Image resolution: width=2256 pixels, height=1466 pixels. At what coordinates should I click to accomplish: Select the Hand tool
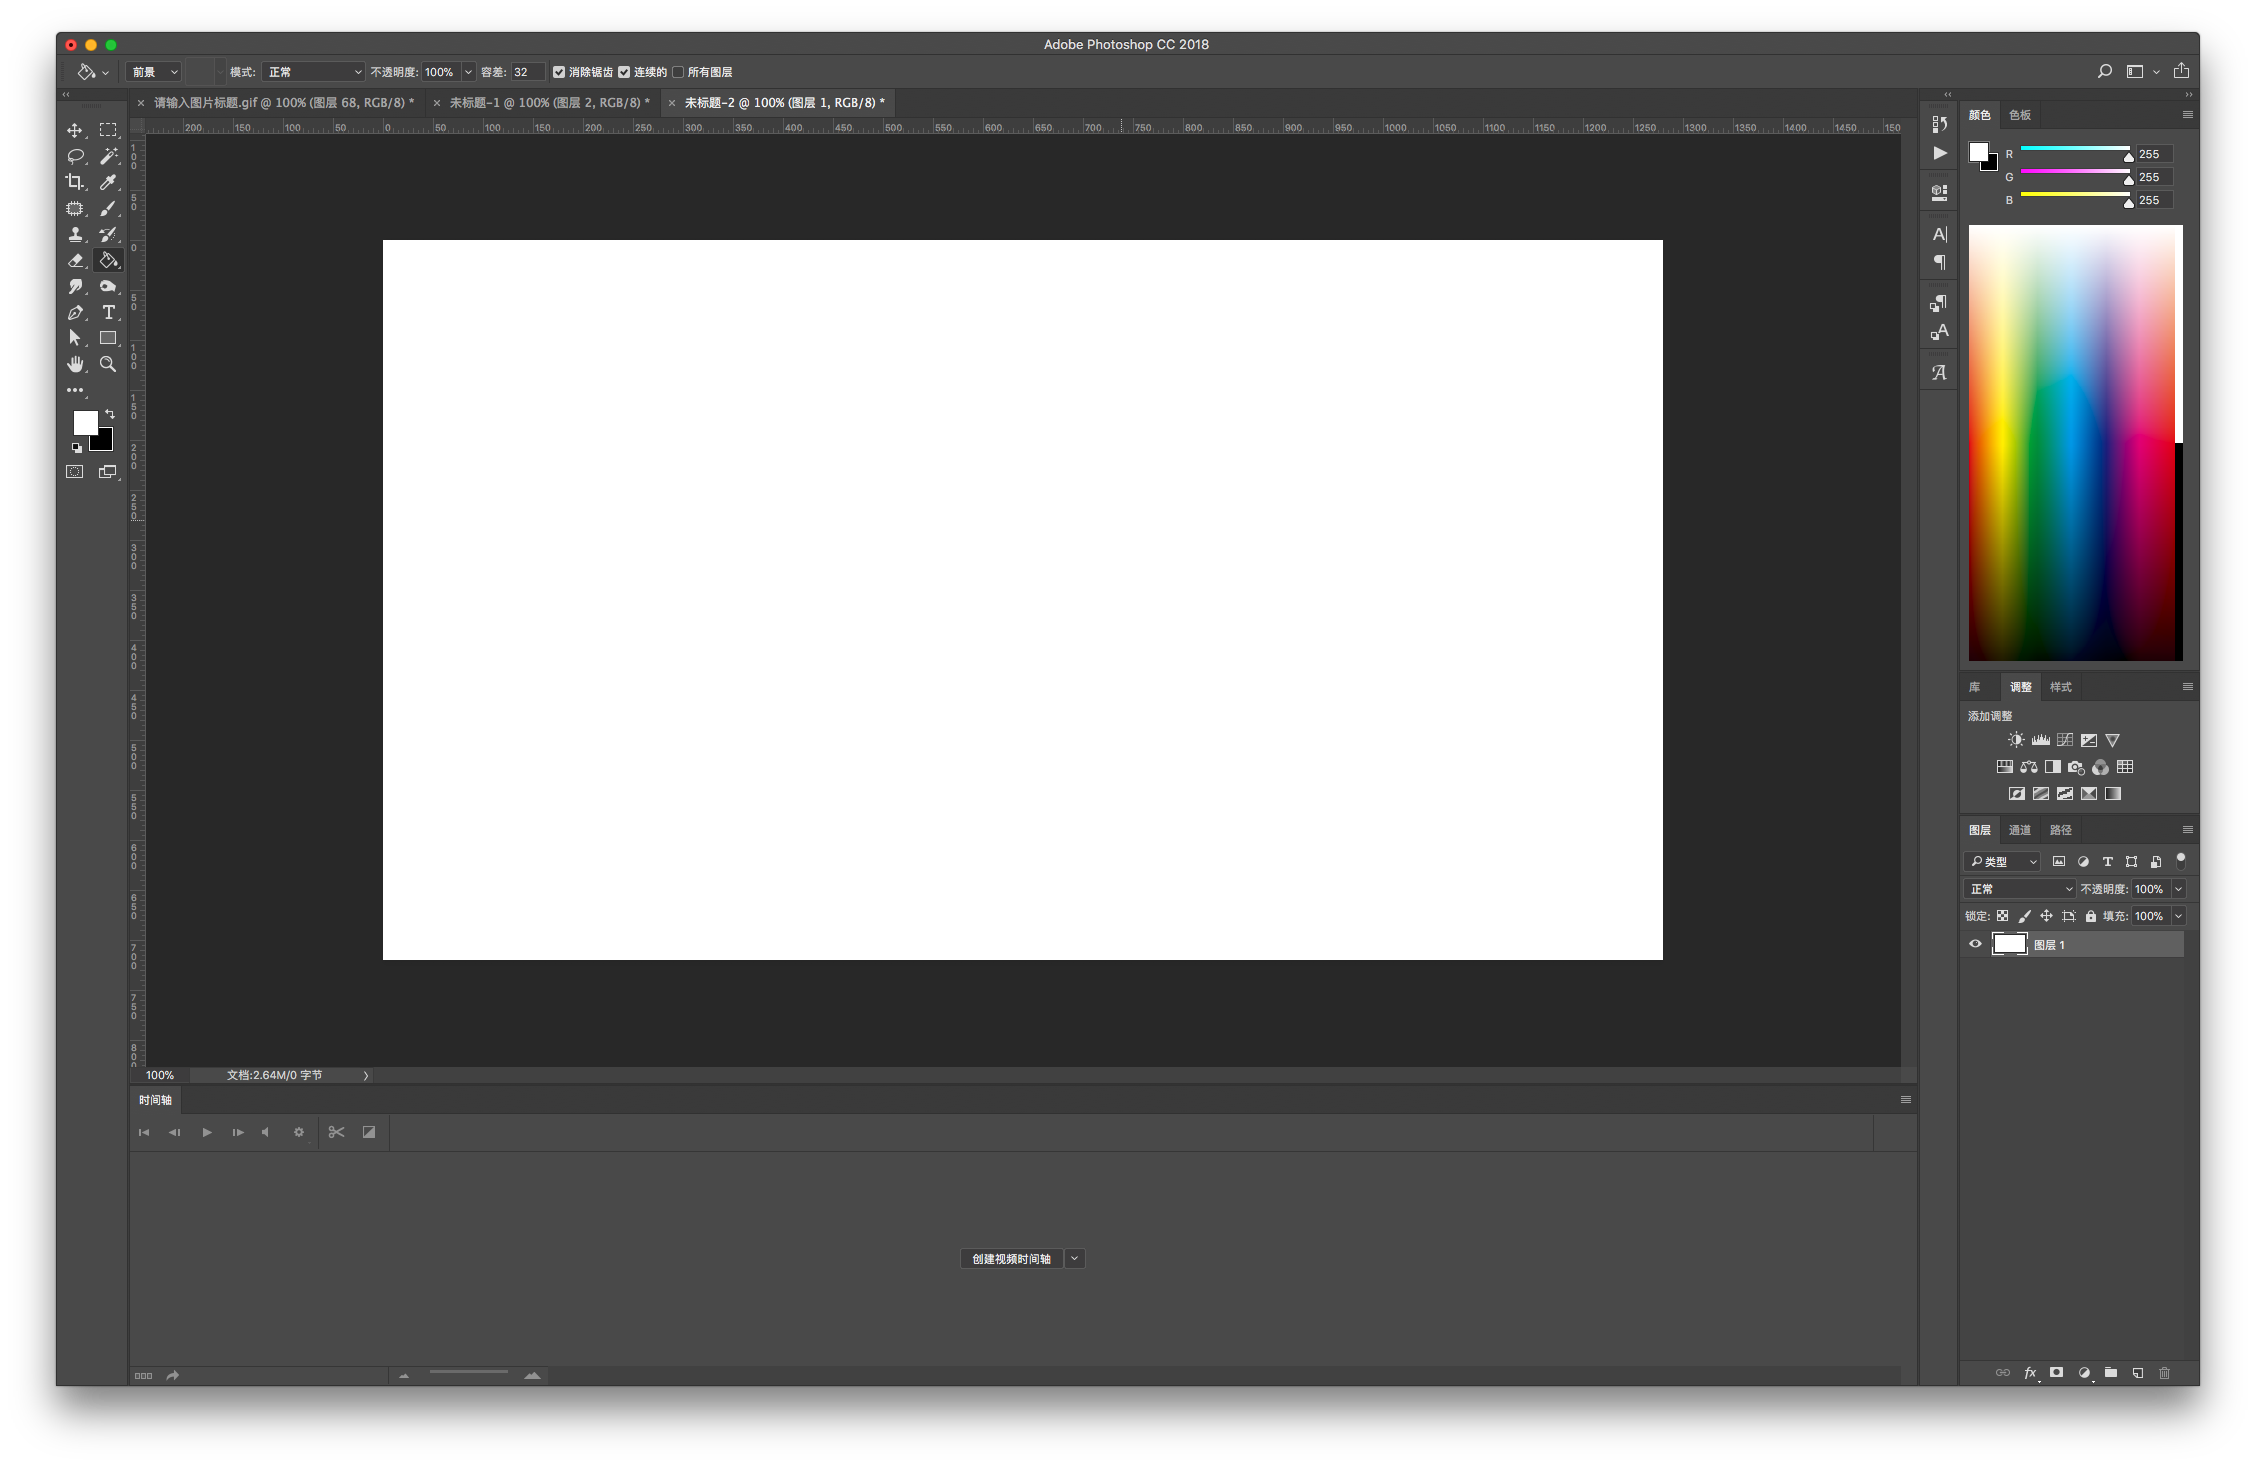coord(75,365)
